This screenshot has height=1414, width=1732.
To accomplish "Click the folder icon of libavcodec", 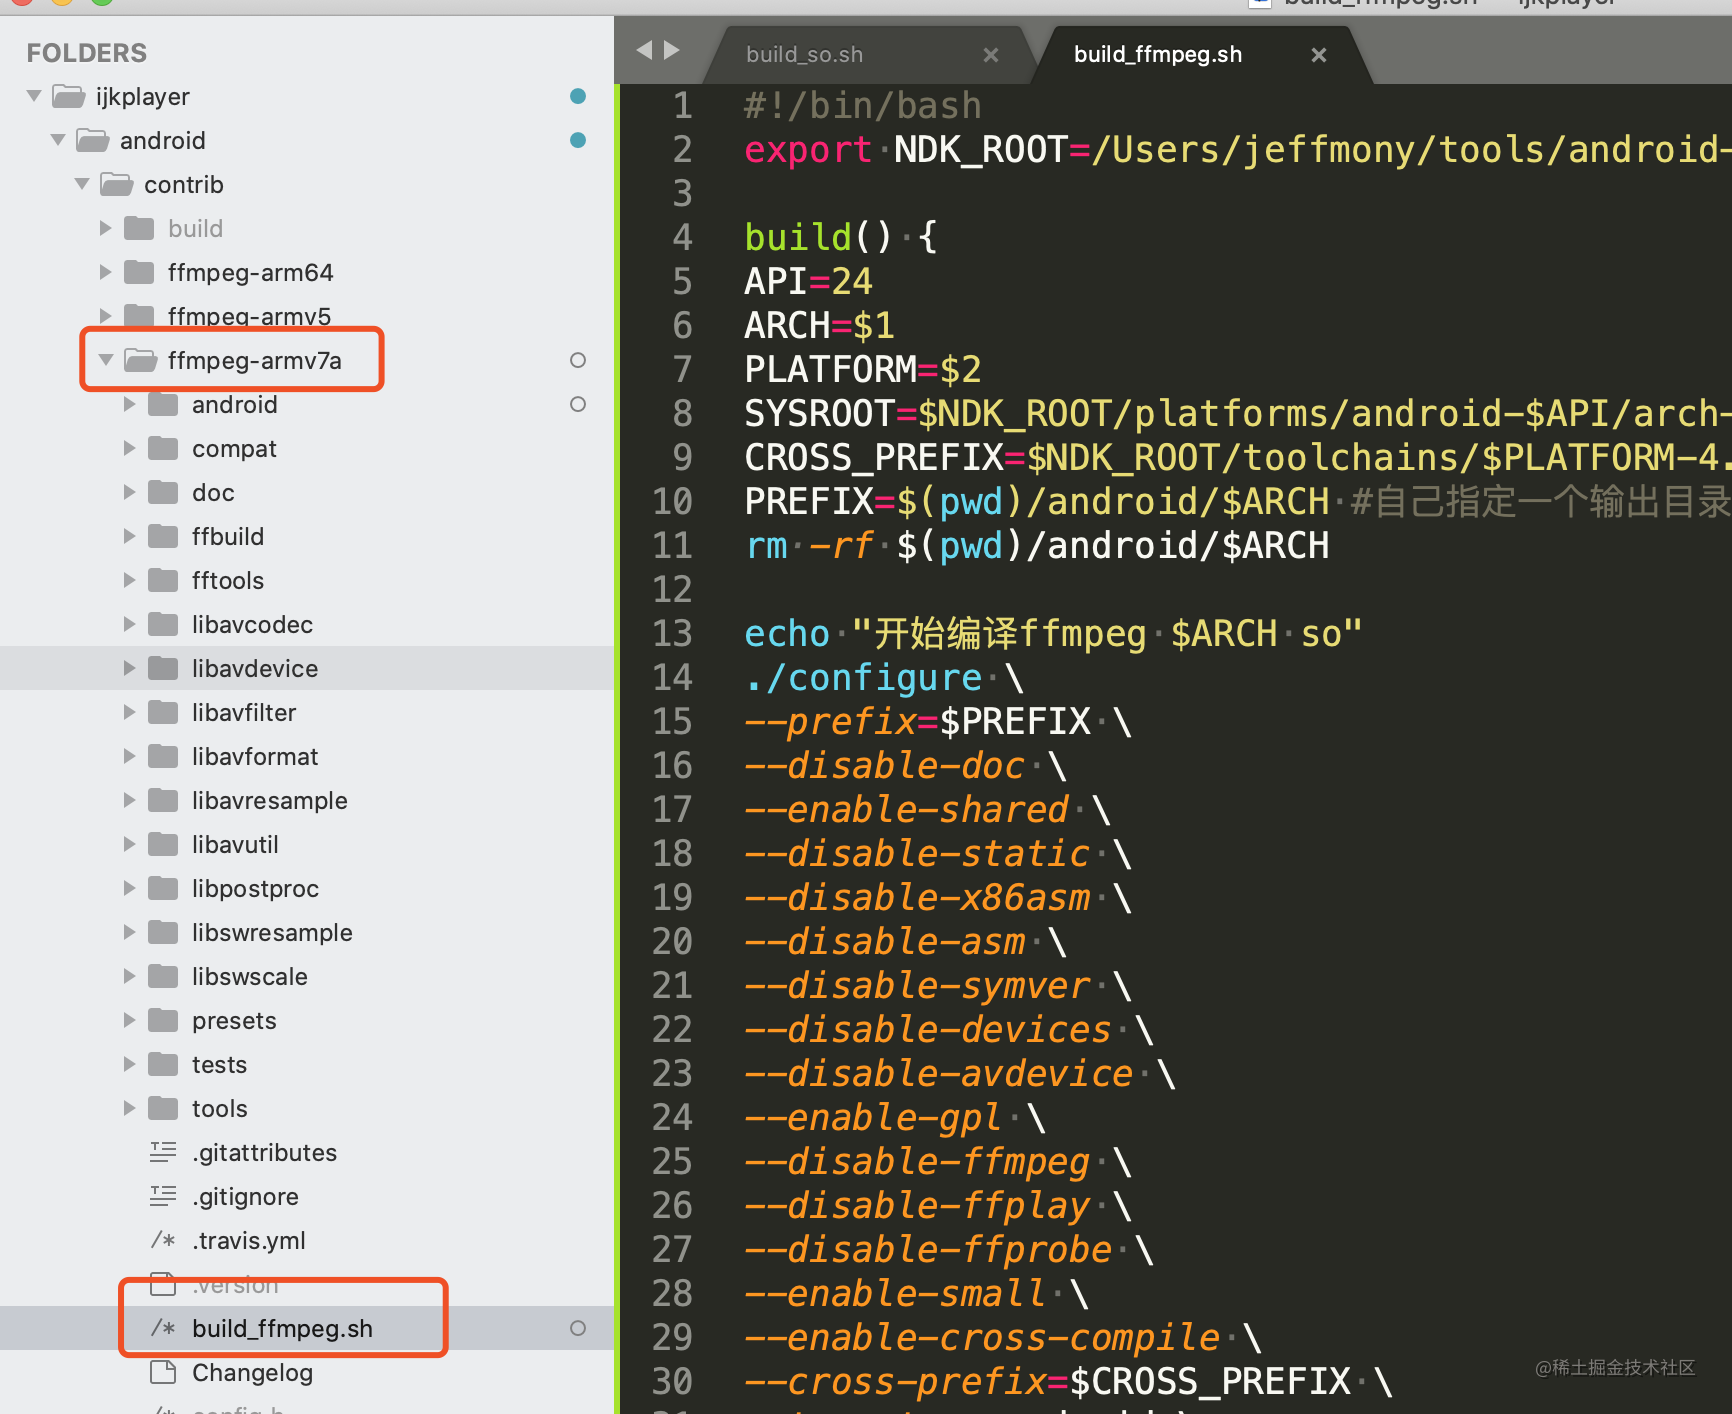I will click(x=162, y=624).
